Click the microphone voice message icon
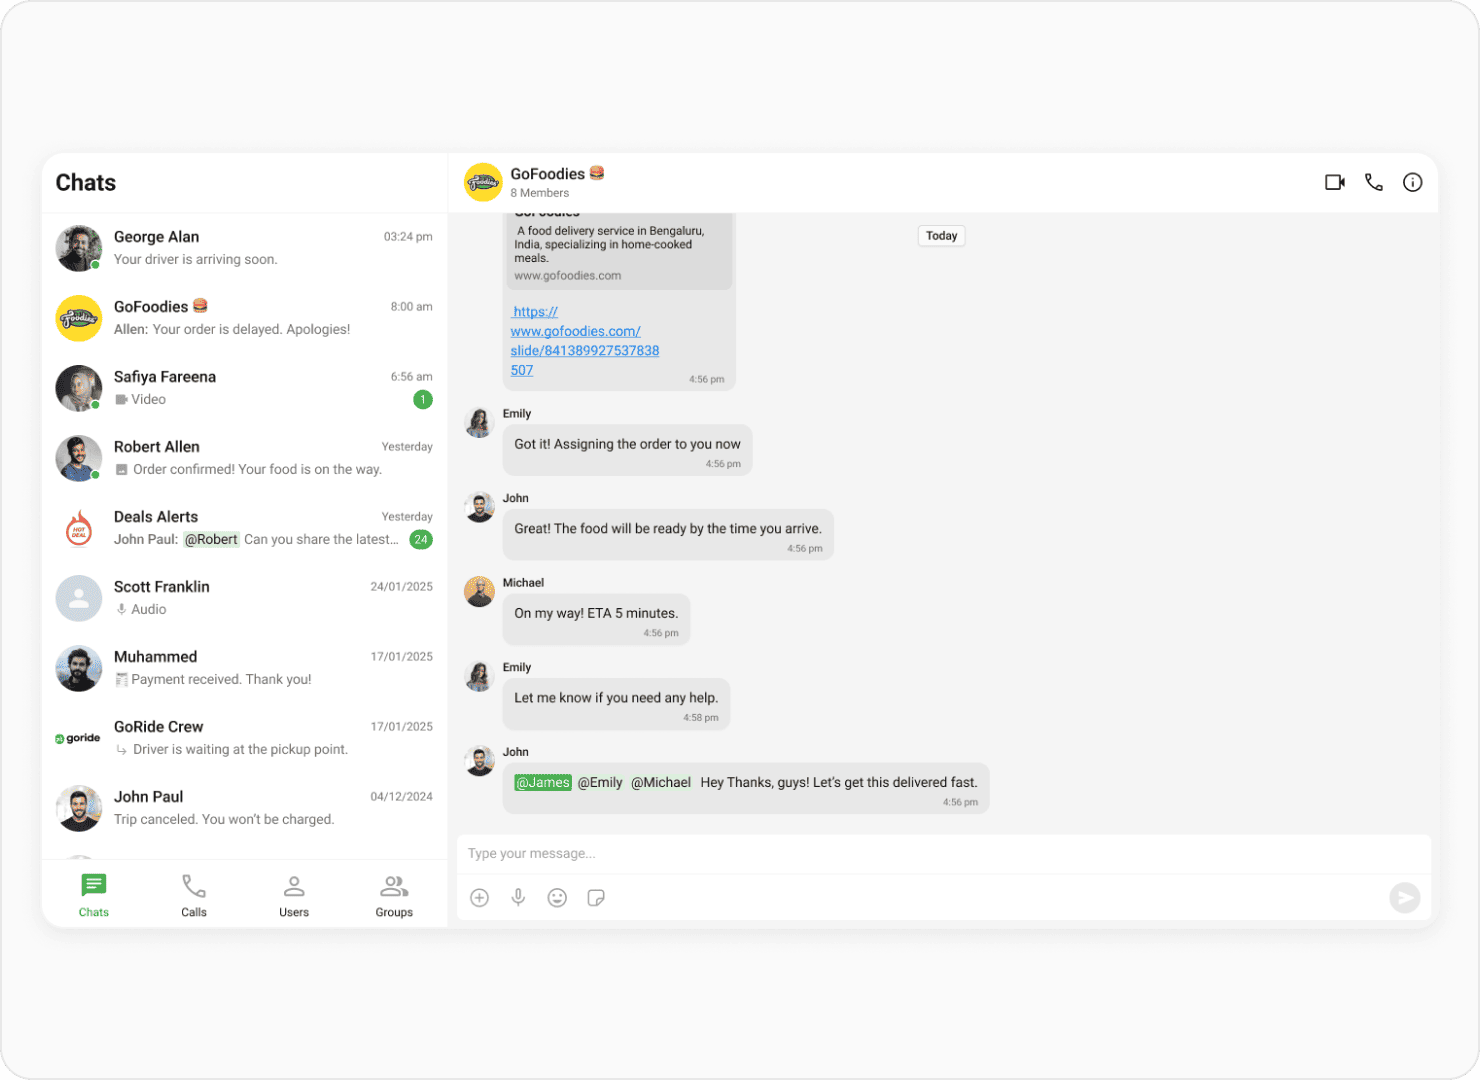This screenshot has width=1480, height=1080. pyautogui.click(x=518, y=898)
